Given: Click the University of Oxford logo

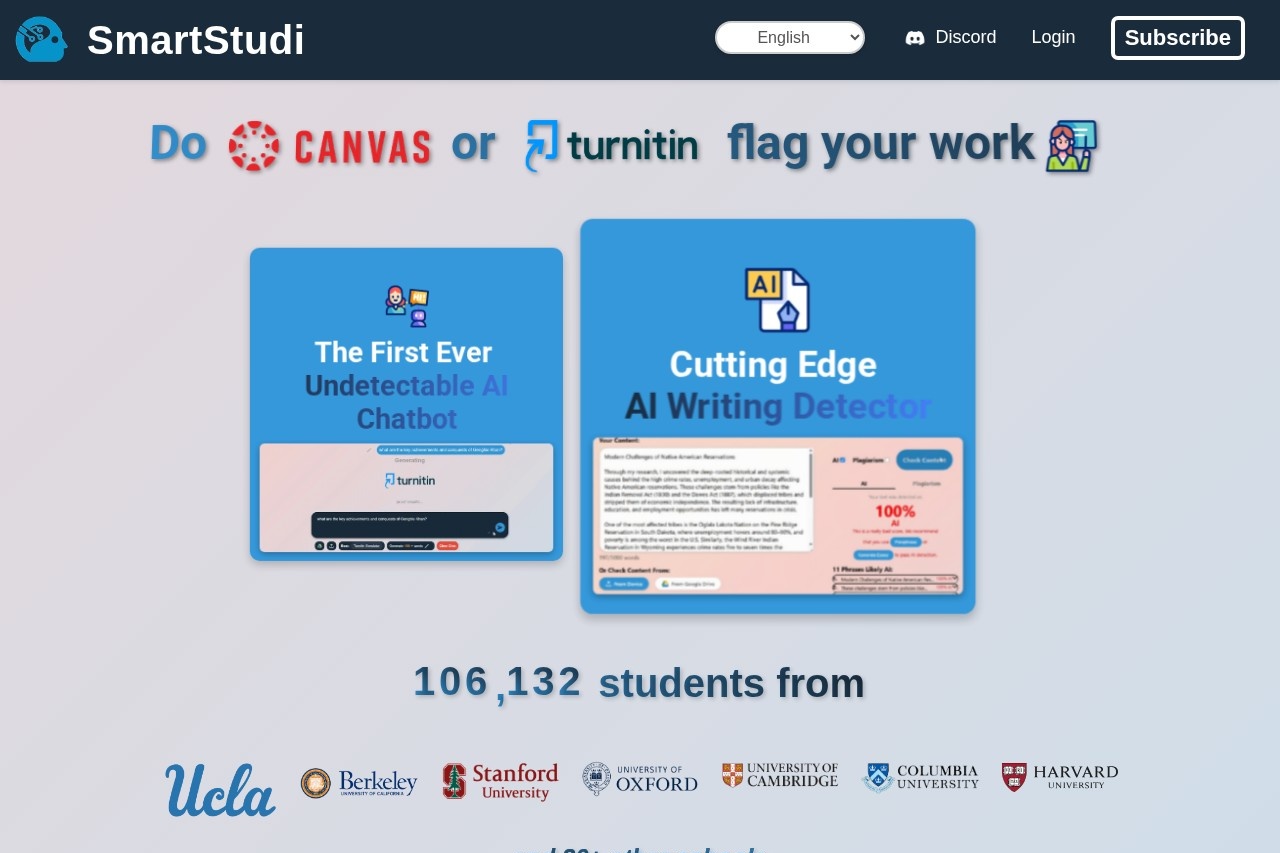Looking at the screenshot, I should [x=640, y=779].
